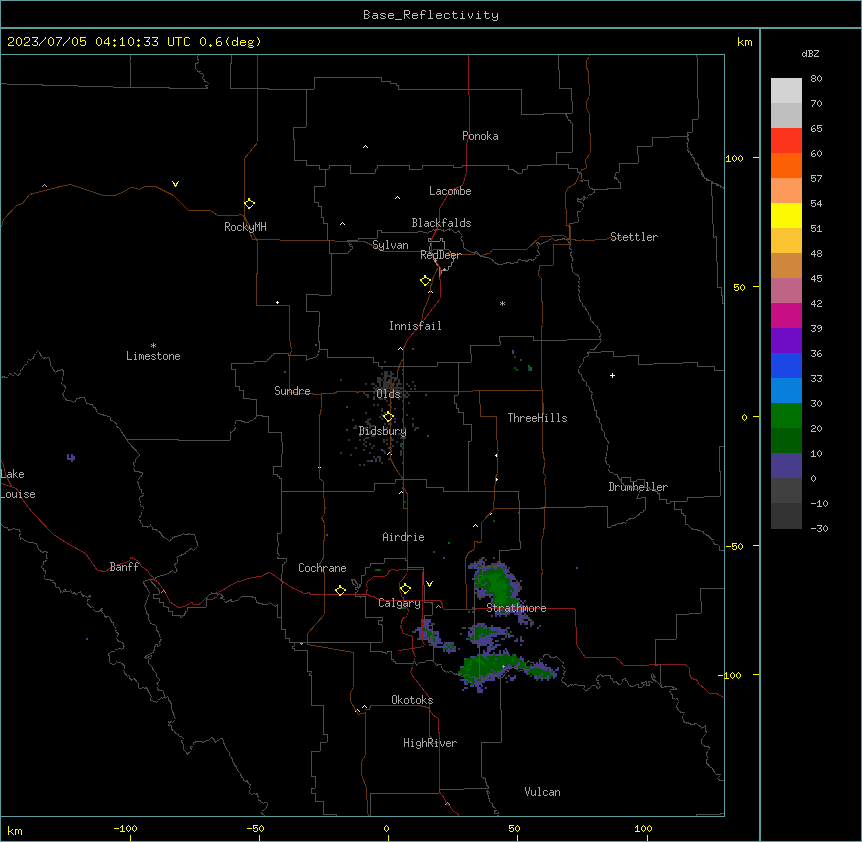
Task: Click the Limestone label
Action: tap(153, 356)
